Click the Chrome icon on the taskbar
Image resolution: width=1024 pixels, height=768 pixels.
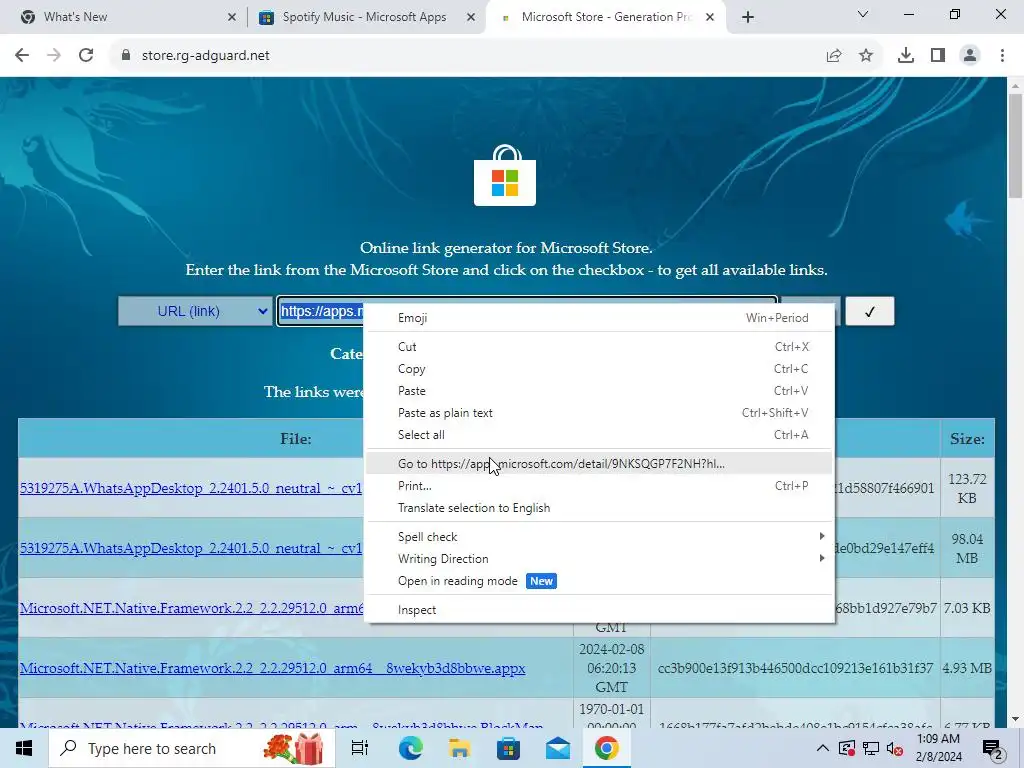point(607,748)
